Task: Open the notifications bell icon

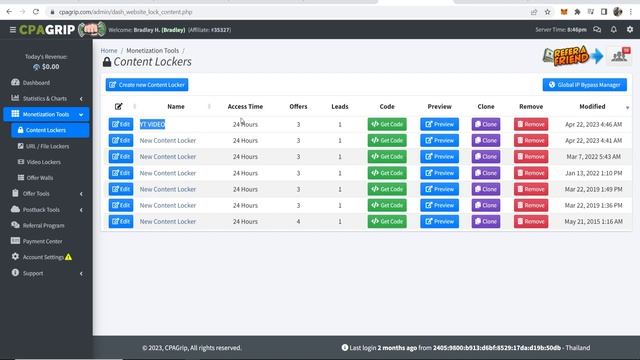Action: pos(613,29)
